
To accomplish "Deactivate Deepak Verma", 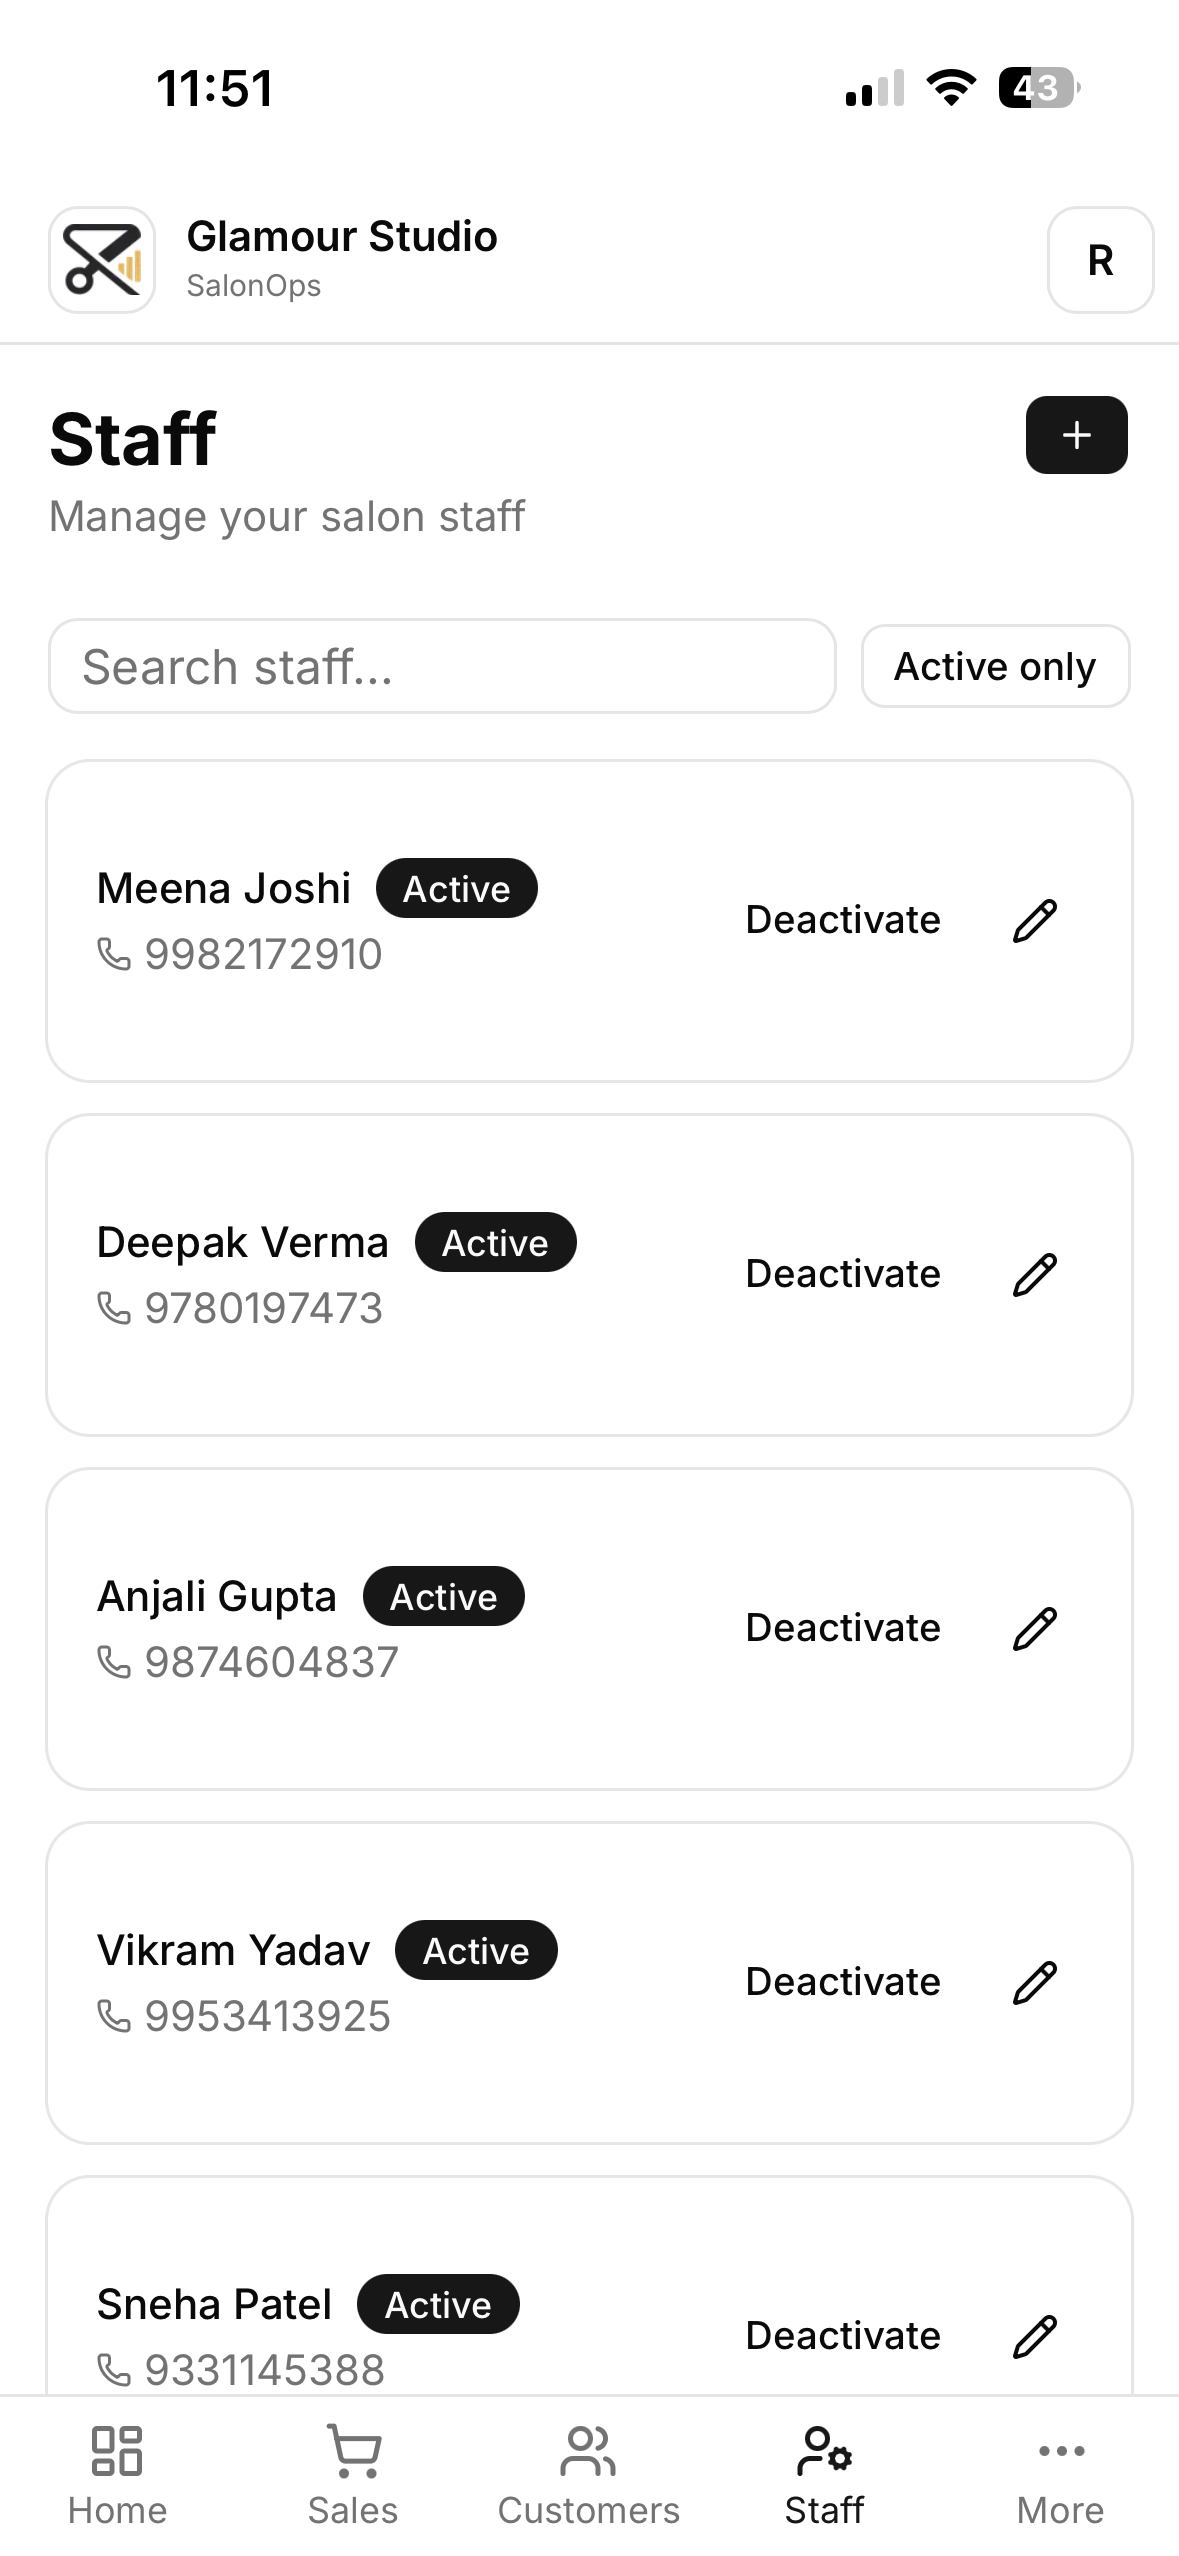I will point(843,1274).
